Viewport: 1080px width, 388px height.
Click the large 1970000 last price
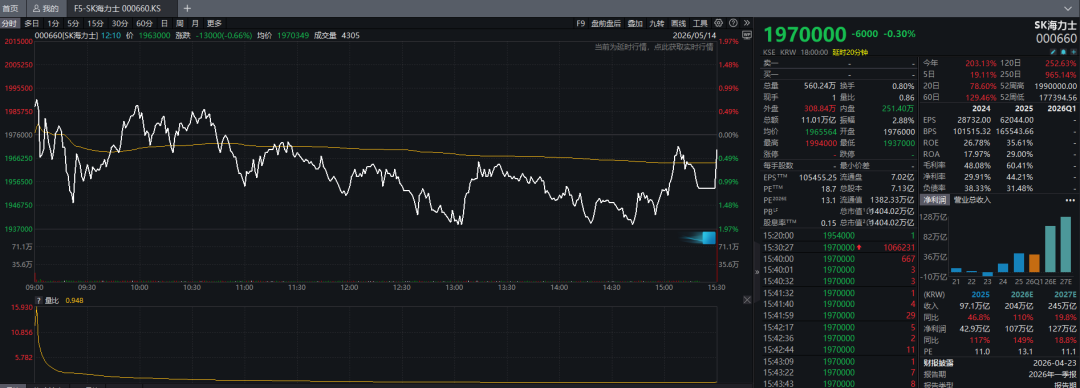804,34
